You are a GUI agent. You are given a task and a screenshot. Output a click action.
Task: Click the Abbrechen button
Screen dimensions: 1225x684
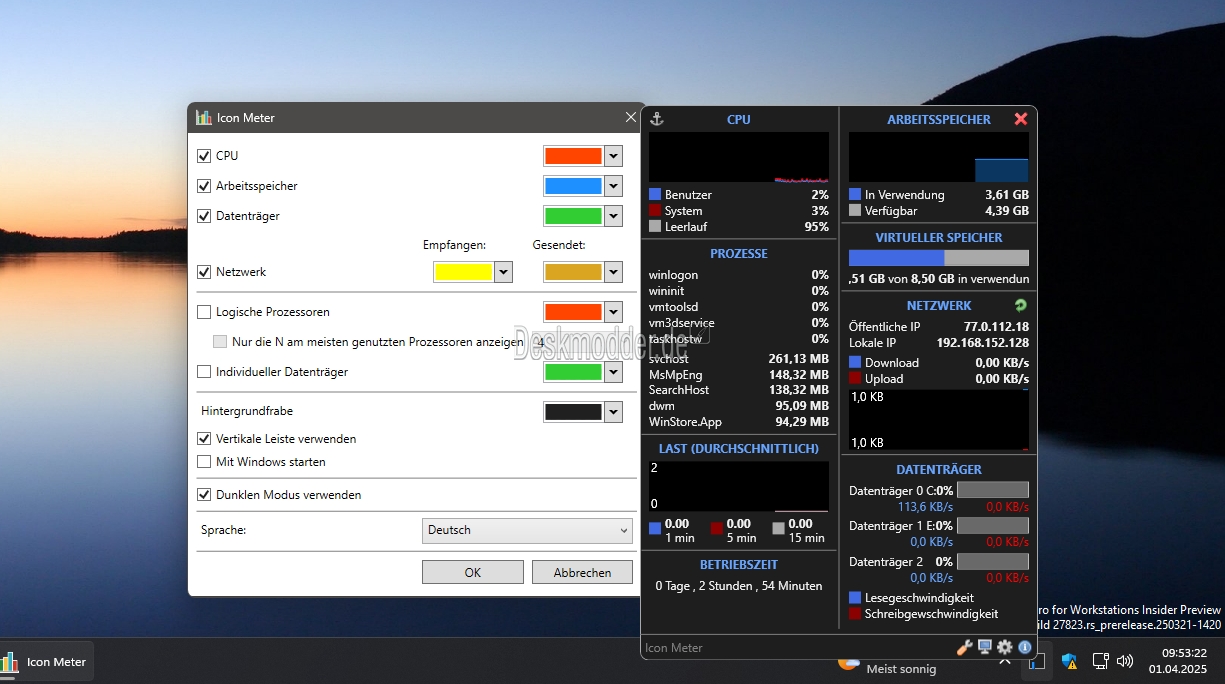582,572
